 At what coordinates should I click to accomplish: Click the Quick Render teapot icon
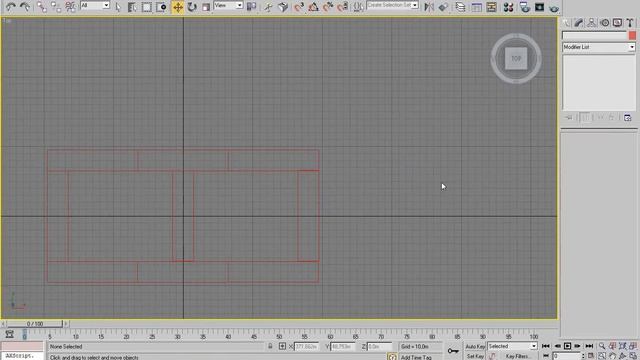(554, 7)
